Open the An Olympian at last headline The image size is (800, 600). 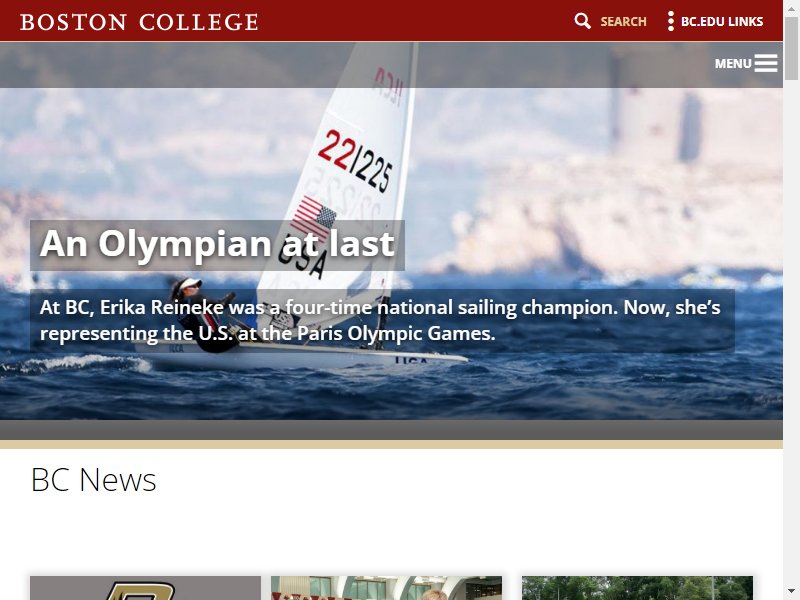pyautogui.click(x=217, y=244)
